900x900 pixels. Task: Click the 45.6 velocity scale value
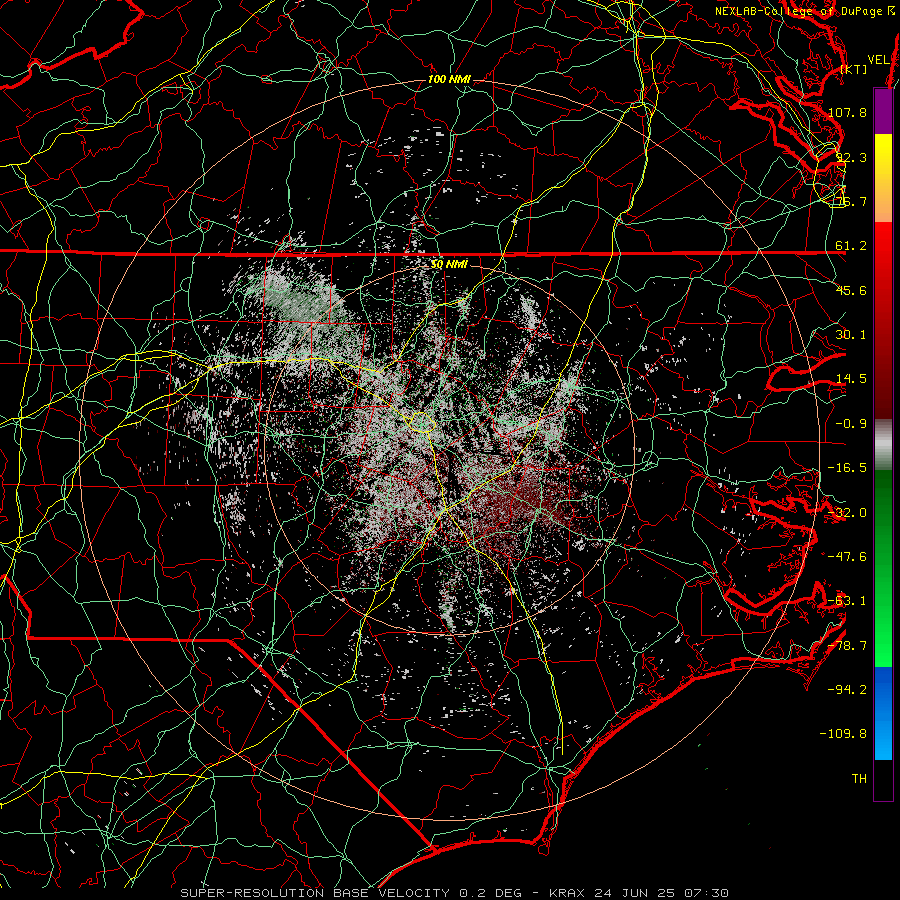[x=851, y=290]
